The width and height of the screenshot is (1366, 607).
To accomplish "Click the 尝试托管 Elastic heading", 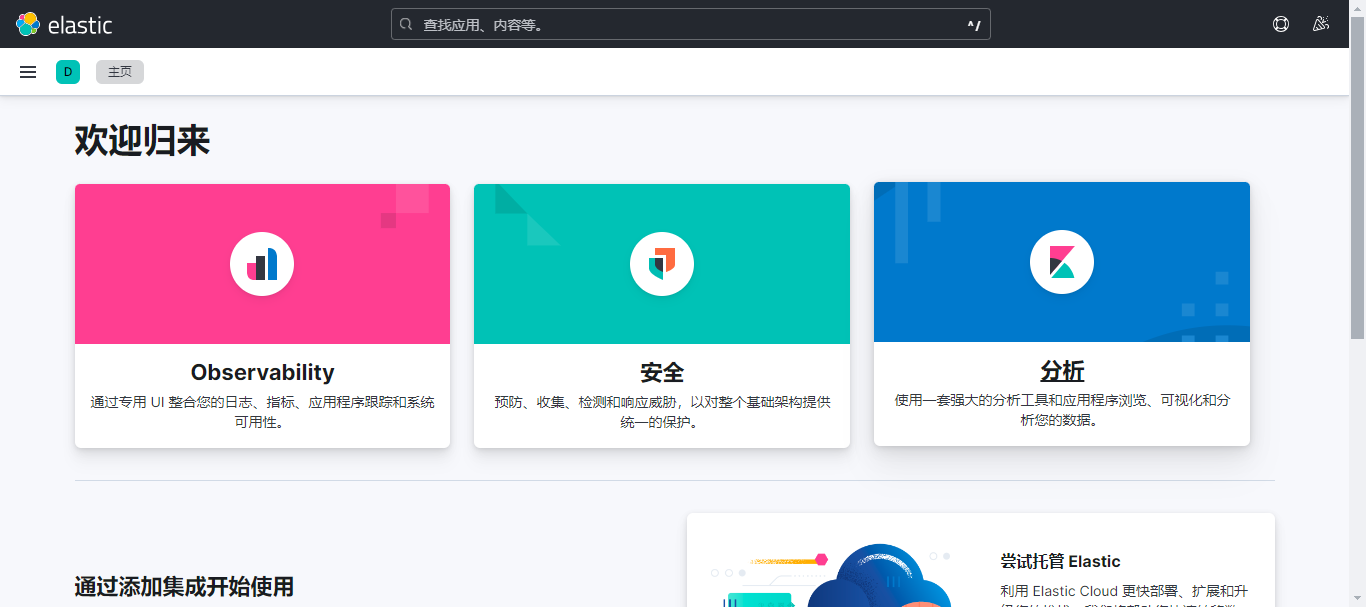I will pos(1060,561).
